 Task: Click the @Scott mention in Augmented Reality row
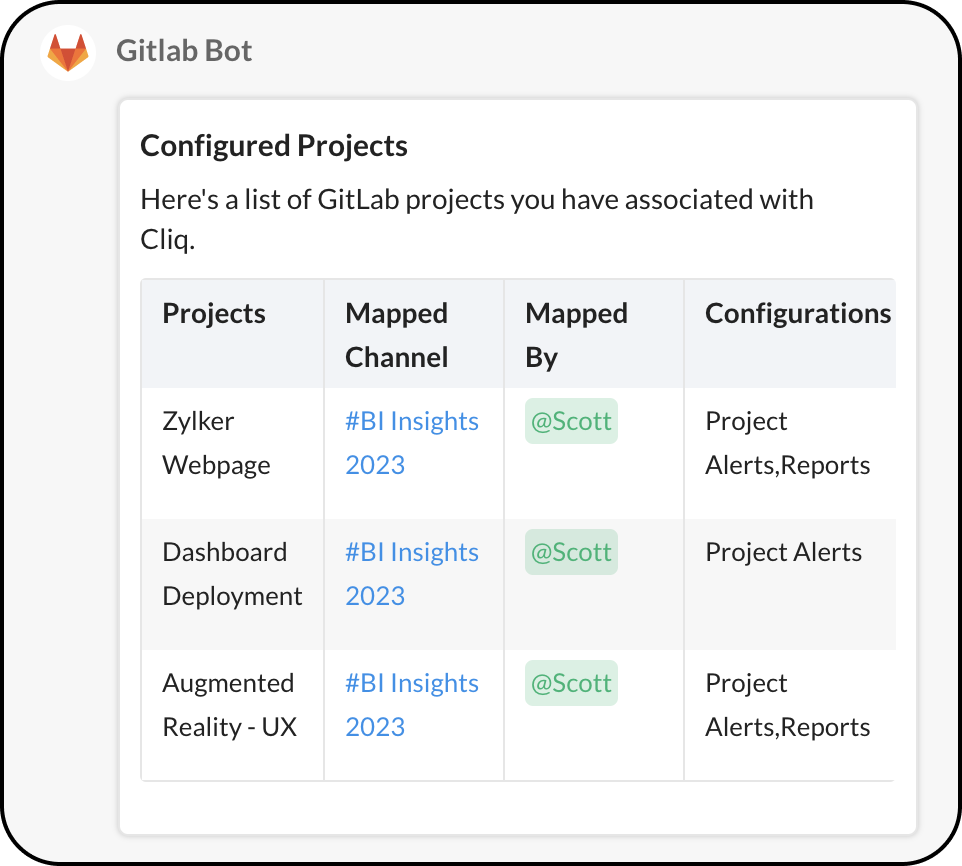coord(571,683)
